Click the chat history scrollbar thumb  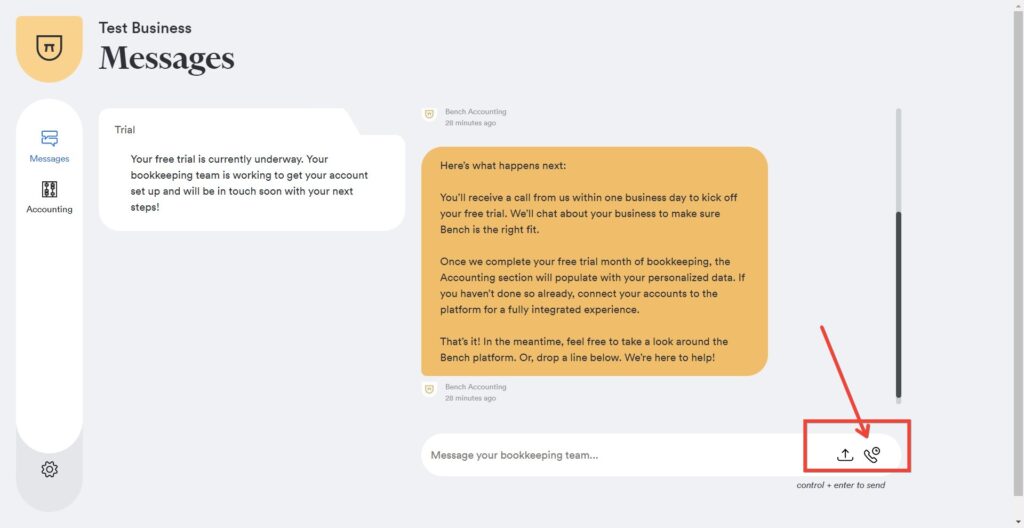[899, 304]
